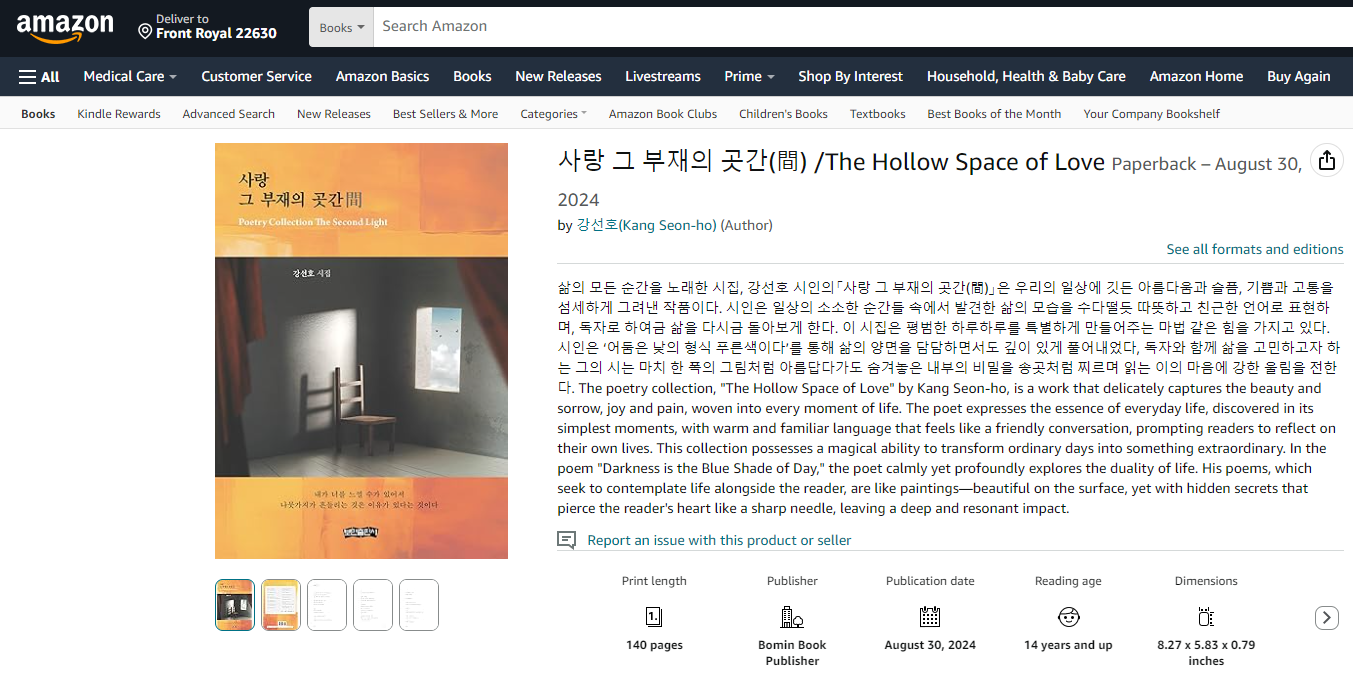1353x679 pixels.
Task: Click the Bomin Book Publisher name
Action: pos(792,653)
